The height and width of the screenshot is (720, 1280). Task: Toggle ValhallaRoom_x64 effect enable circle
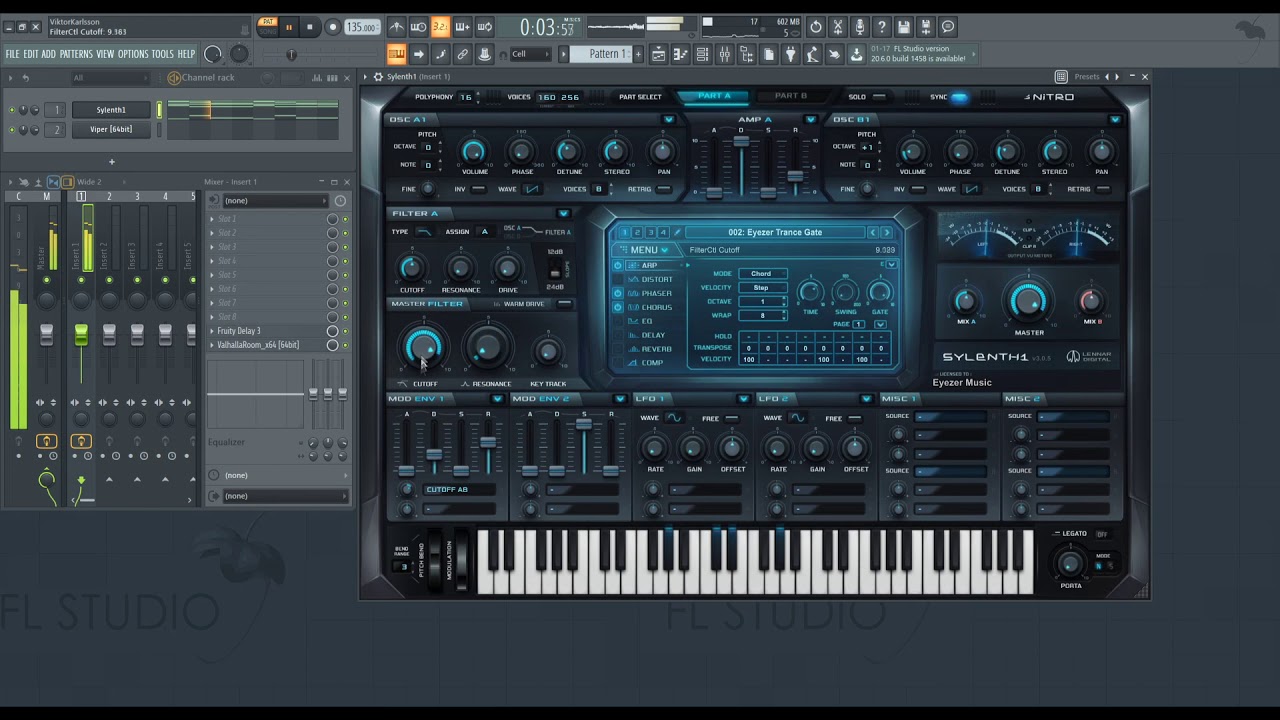pyautogui.click(x=332, y=345)
